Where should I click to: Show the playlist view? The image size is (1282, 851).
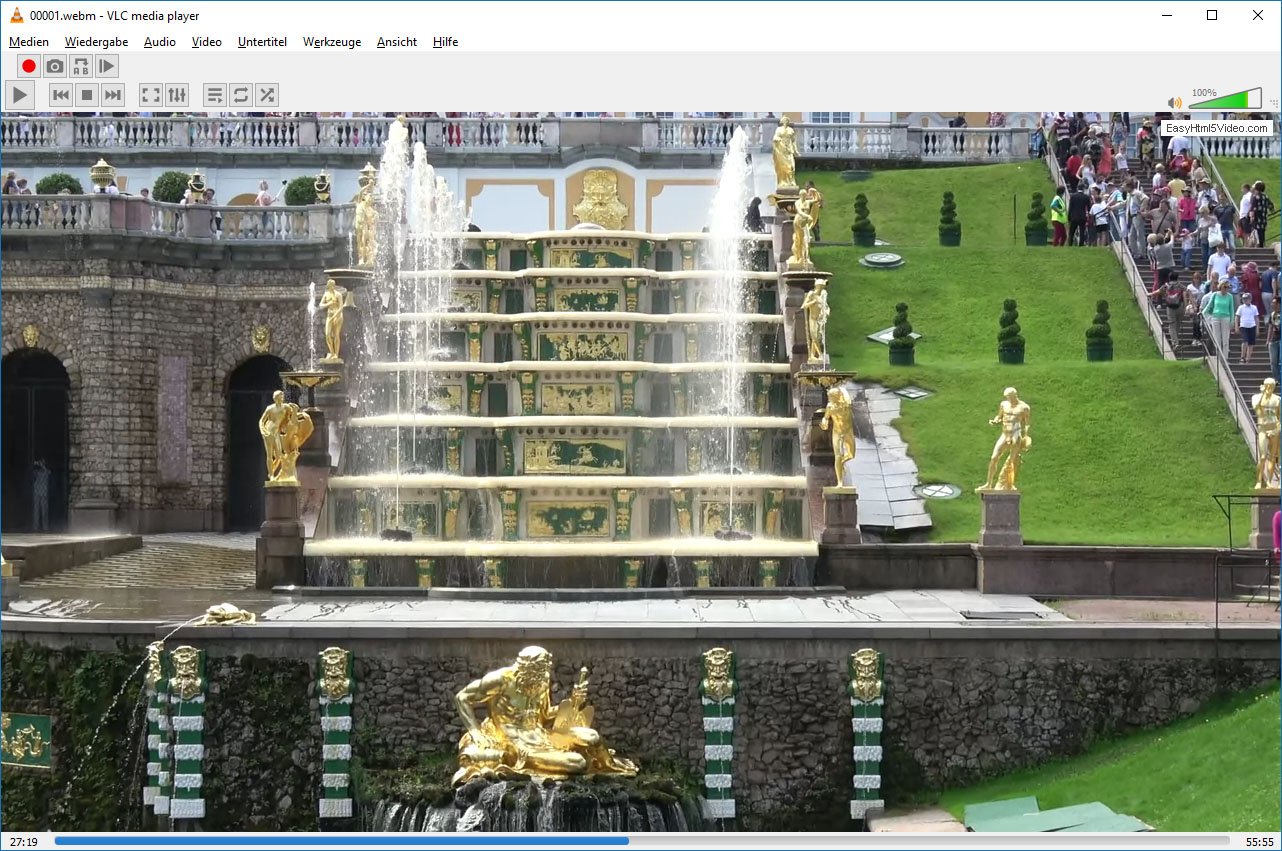[x=215, y=95]
